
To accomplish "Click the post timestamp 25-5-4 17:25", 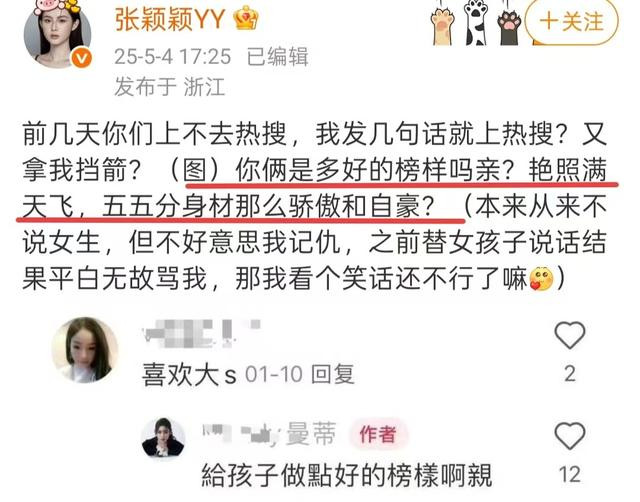I will (x=172, y=57).
